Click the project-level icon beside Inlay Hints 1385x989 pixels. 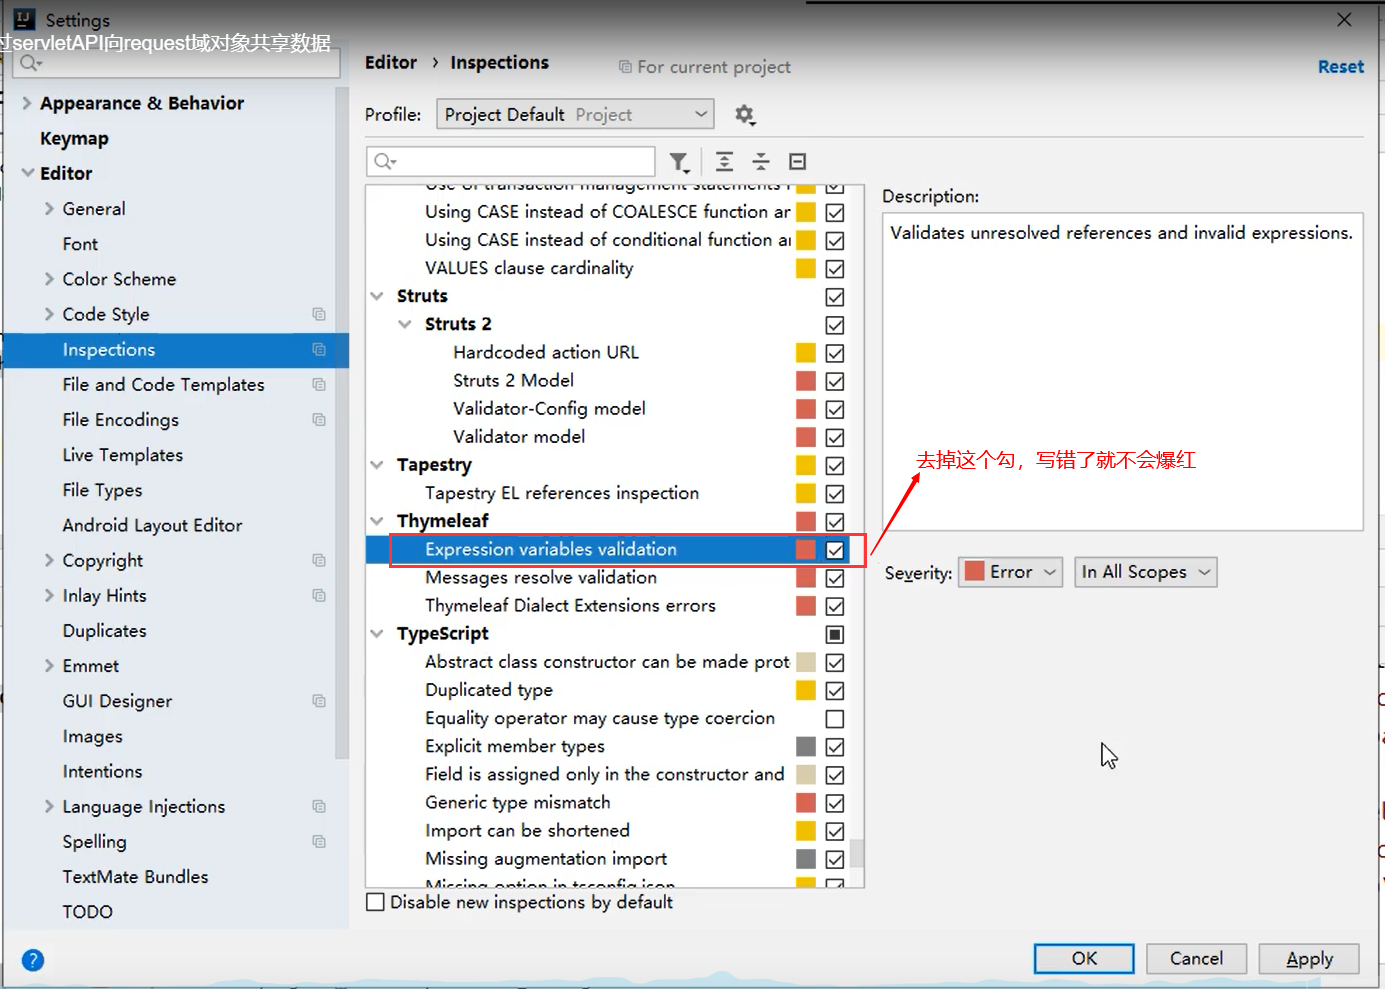pos(319,595)
